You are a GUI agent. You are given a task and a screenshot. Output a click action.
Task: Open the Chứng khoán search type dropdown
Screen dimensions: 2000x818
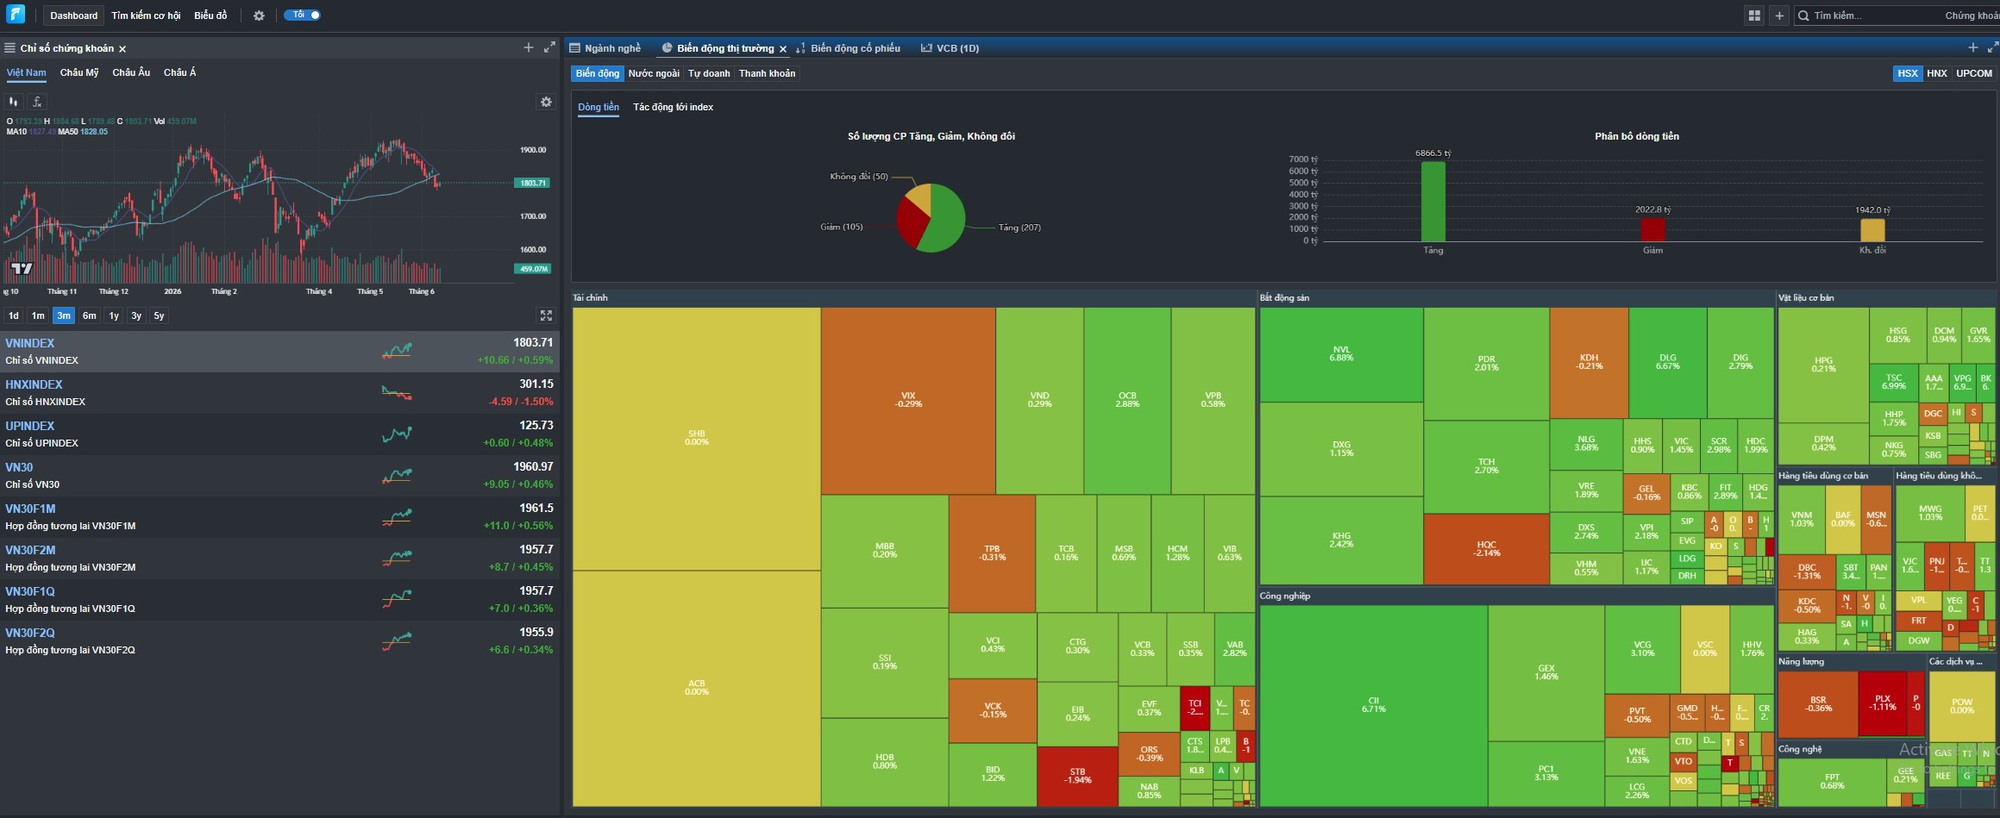point(1971,16)
